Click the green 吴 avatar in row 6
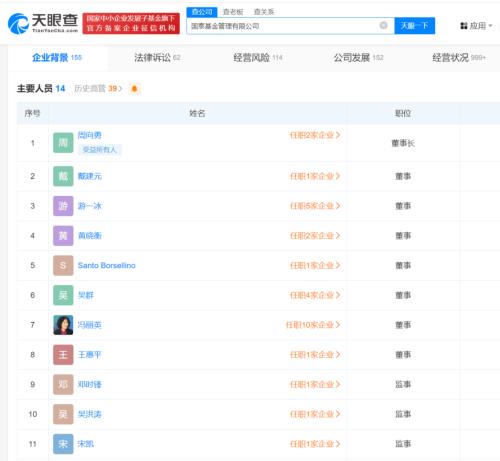 (63, 295)
